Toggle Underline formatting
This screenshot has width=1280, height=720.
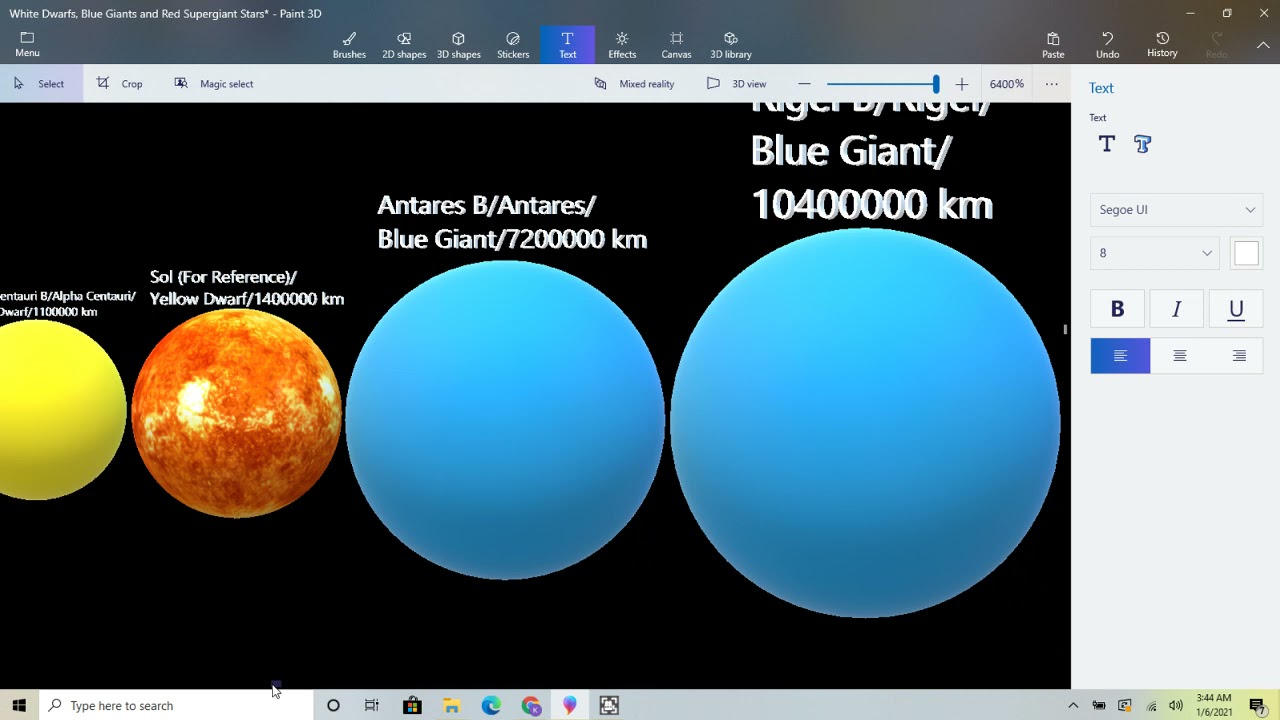pyautogui.click(x=1236, y=310)
